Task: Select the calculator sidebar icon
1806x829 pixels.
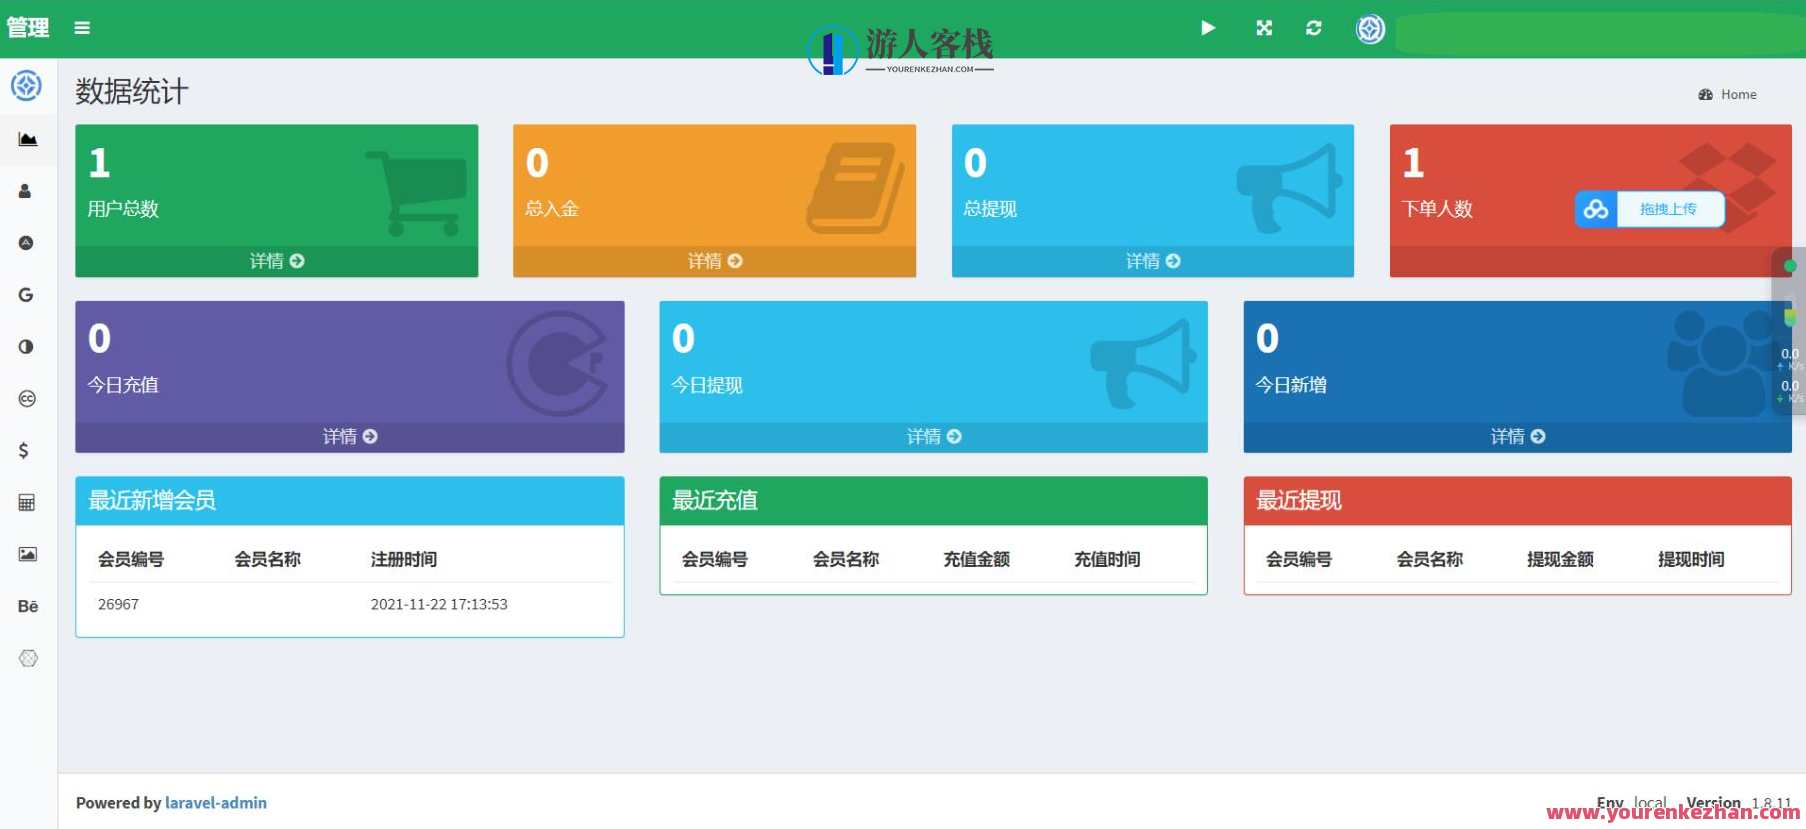Action: 27,502
